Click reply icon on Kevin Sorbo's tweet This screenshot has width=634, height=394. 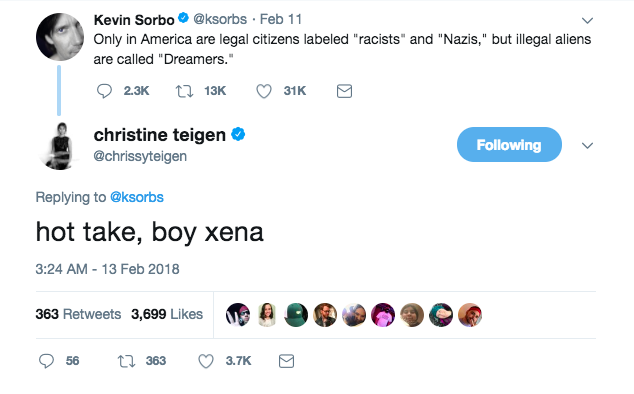pyautogui.click(x=104, y=91)
